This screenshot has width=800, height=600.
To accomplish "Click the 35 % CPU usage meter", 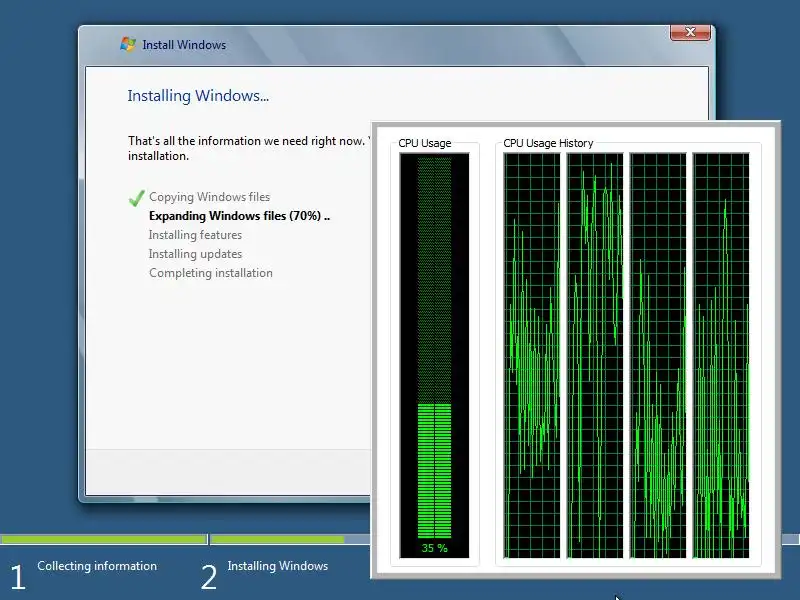I will [434, 355].
